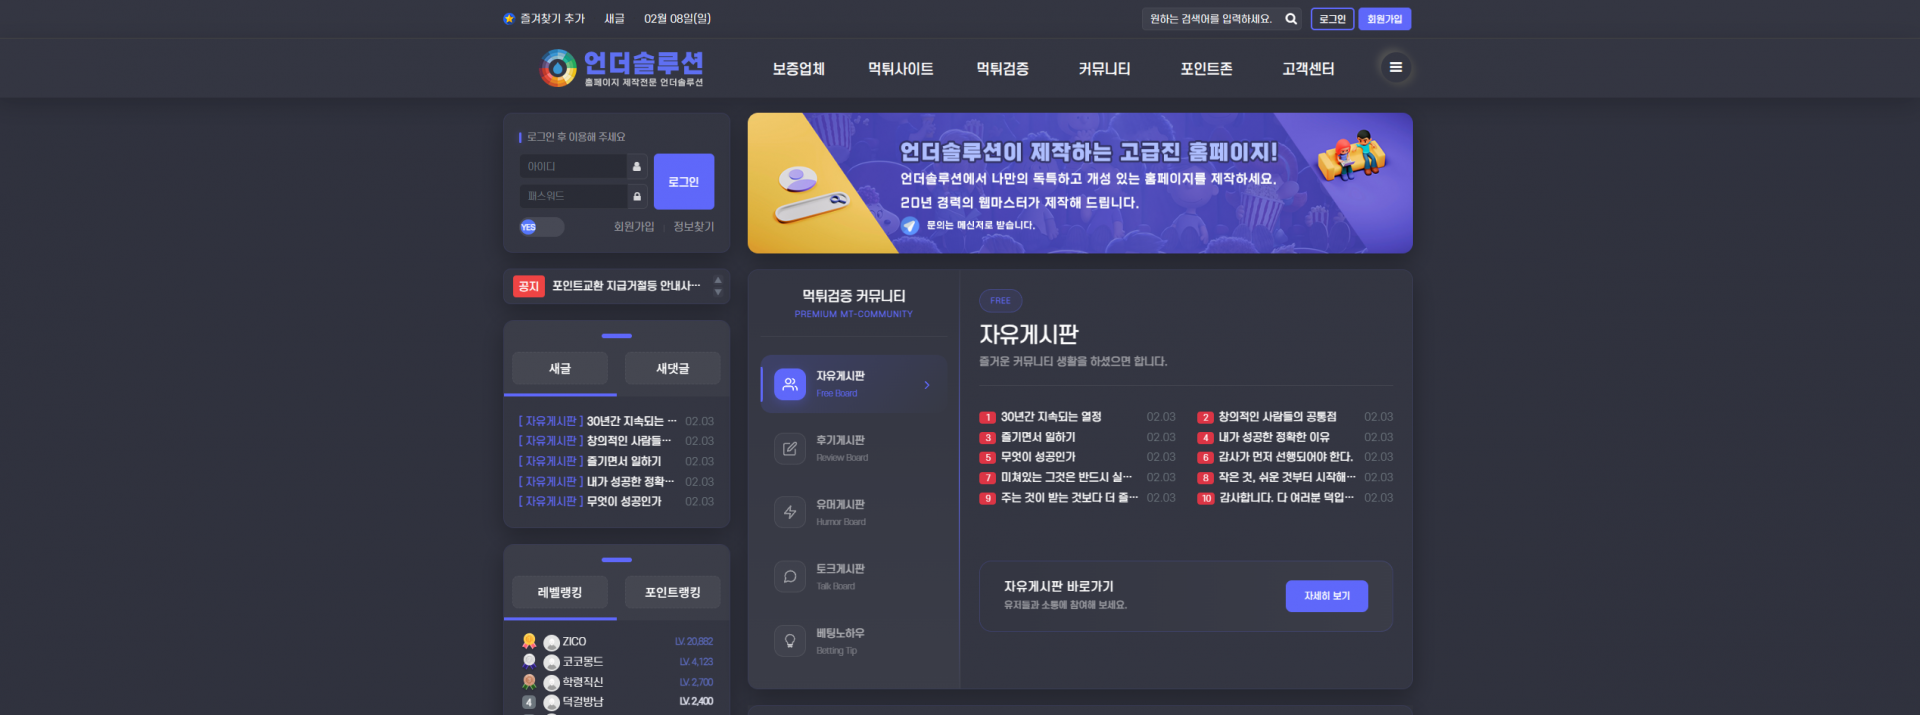Select 유머게시판 Humor Board item
The image size is (1920, 715).
pyautogui.click(x=853, y=512)
